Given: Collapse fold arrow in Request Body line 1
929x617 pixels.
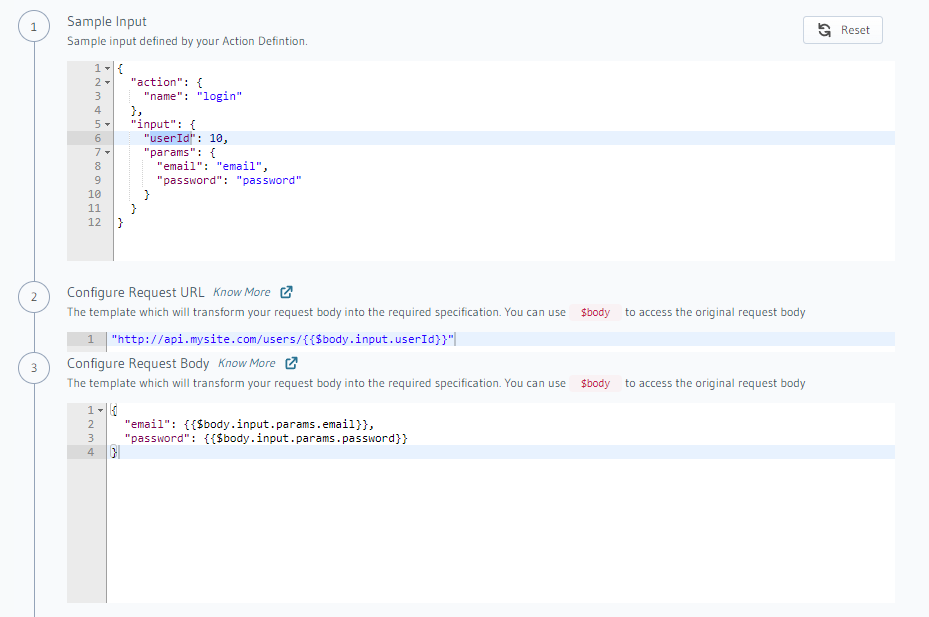Looking at the screenshot, I should click(x=101, y=410).
